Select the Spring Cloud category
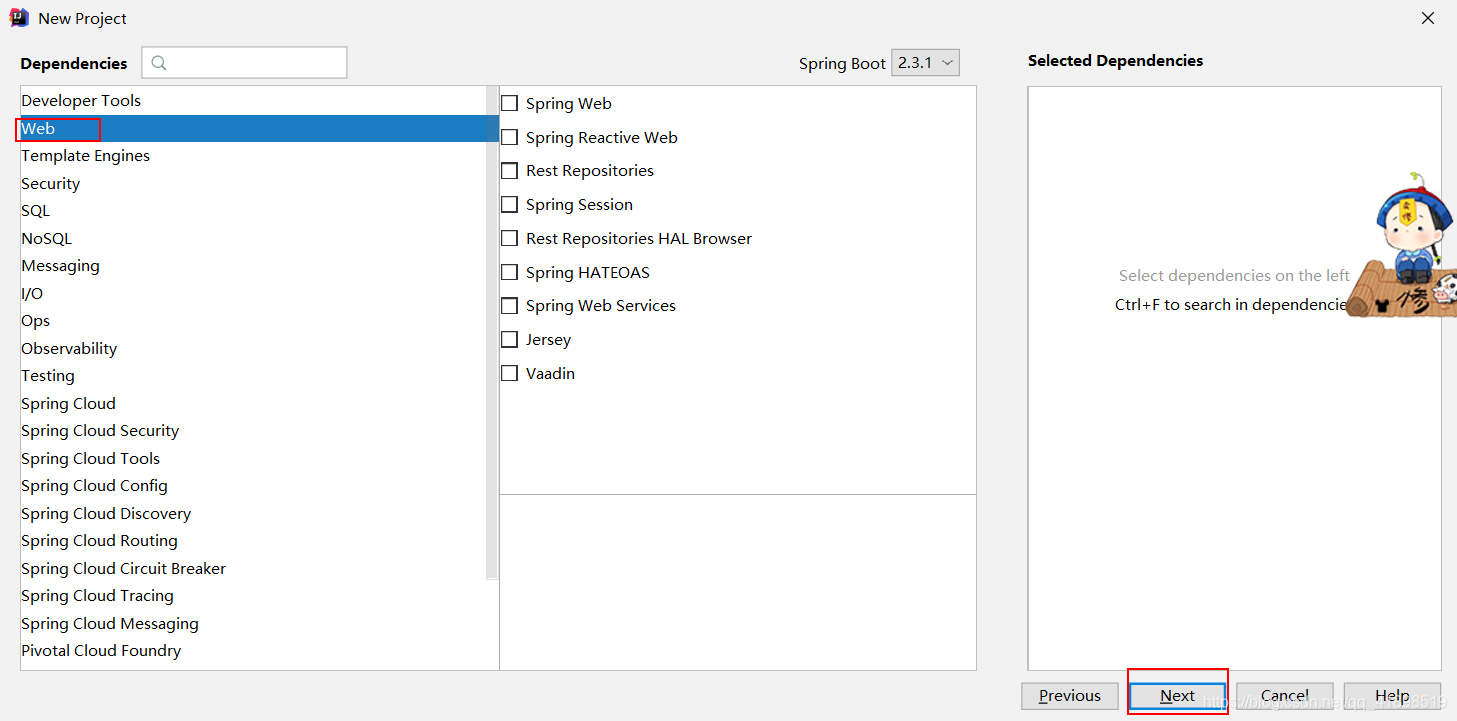Viewport: 1457px width, 721px height. pyautogui.click(x=254, y=403)
